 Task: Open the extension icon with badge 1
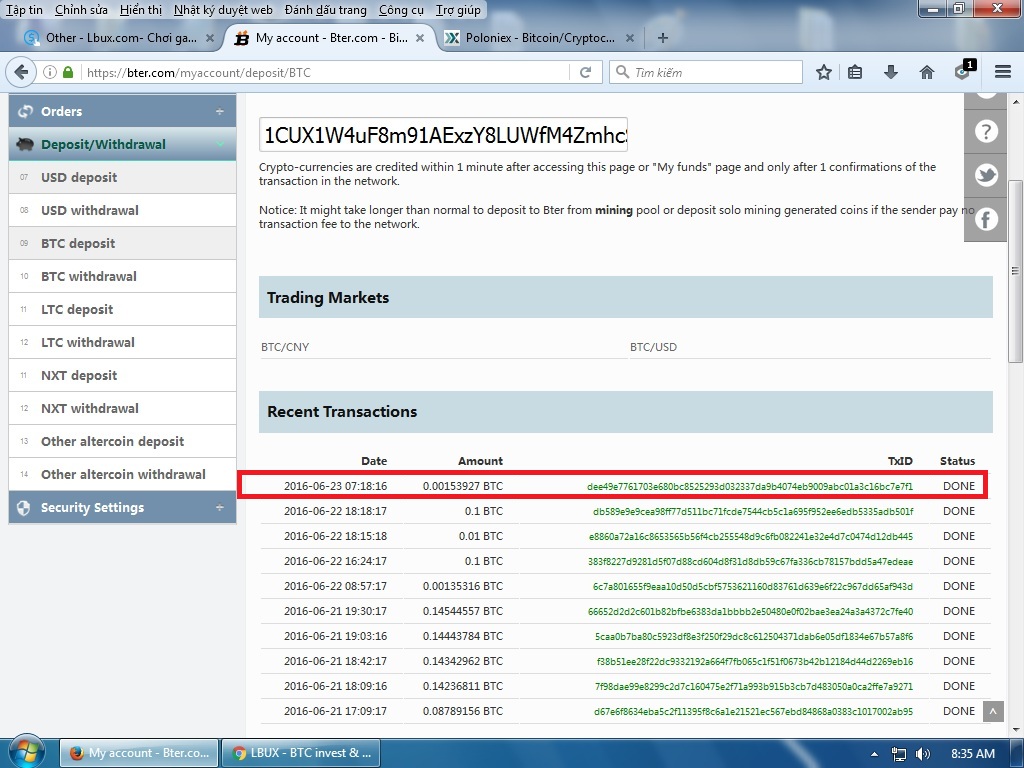point(963,71)
